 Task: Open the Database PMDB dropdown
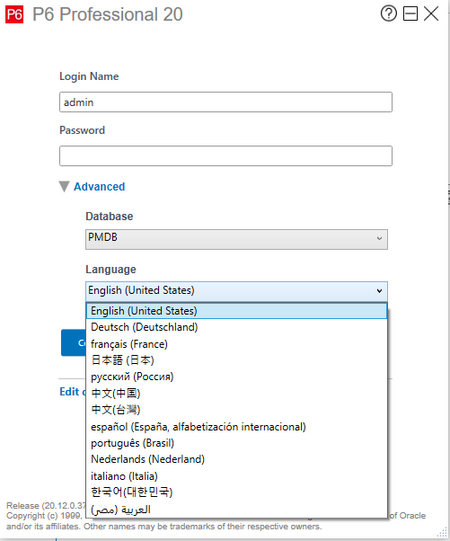pos(236,239)
